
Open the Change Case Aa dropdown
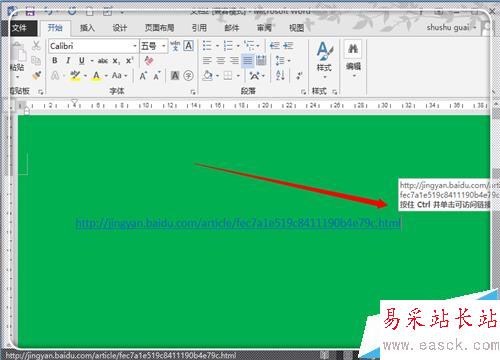(x=119, y=76)
